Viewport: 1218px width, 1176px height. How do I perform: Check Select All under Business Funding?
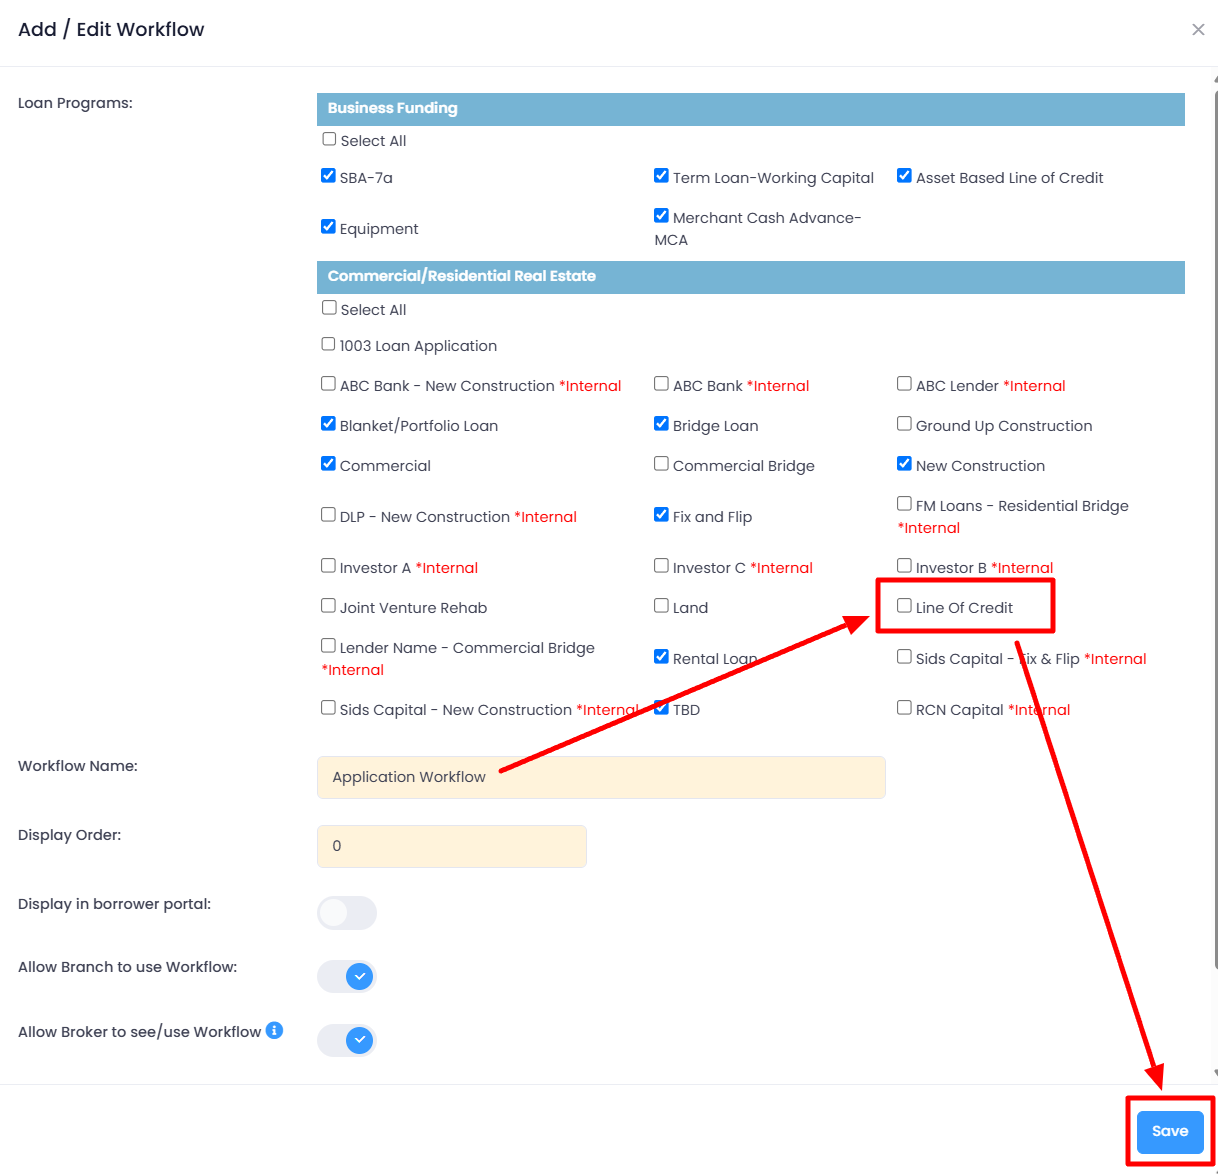tap(329, 139)
